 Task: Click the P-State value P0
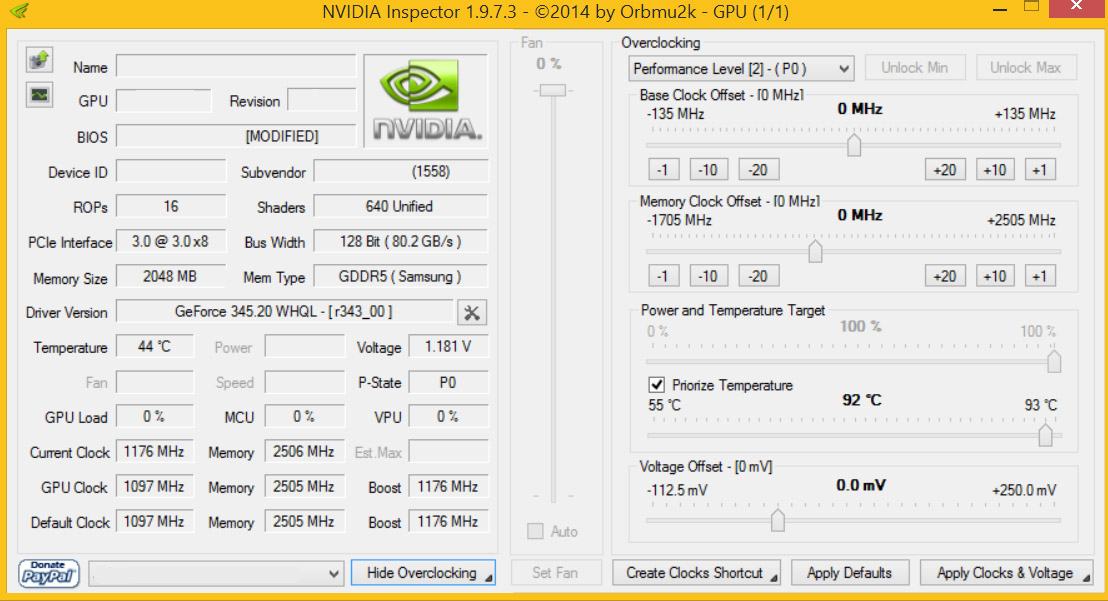pos(448,382)
